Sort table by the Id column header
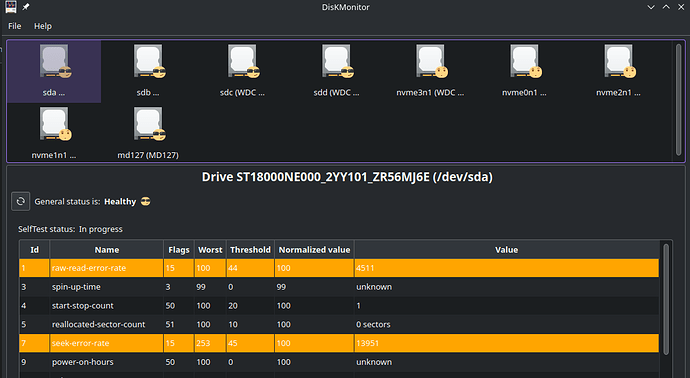This screenshot has width=690, height=378. 34,250
